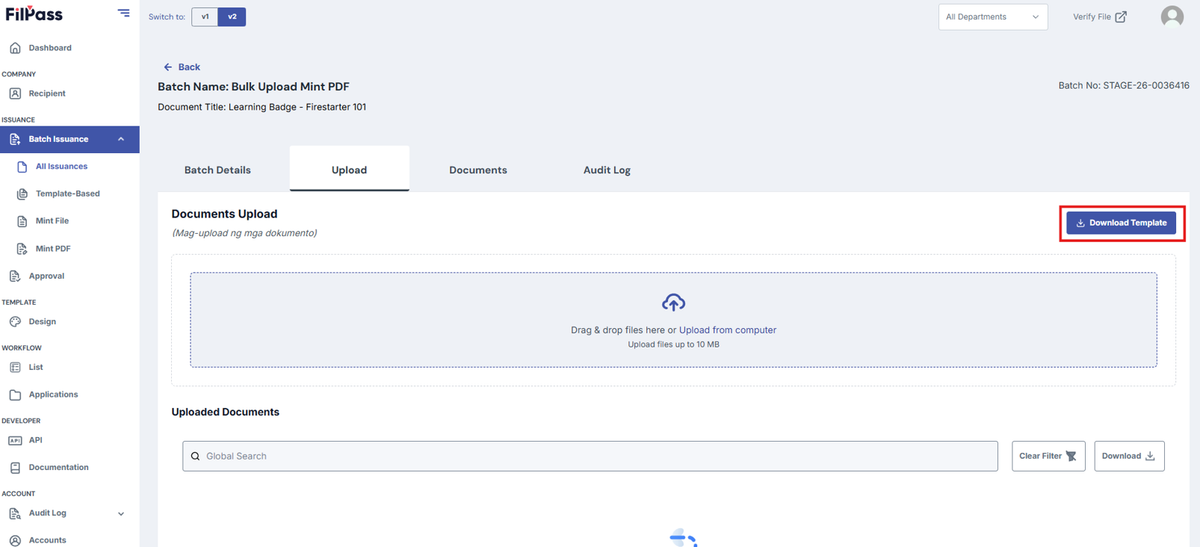Open Recipient in the sidebar
The width and height of the screenshot is (1200, 547).
(x=47, y=93)
